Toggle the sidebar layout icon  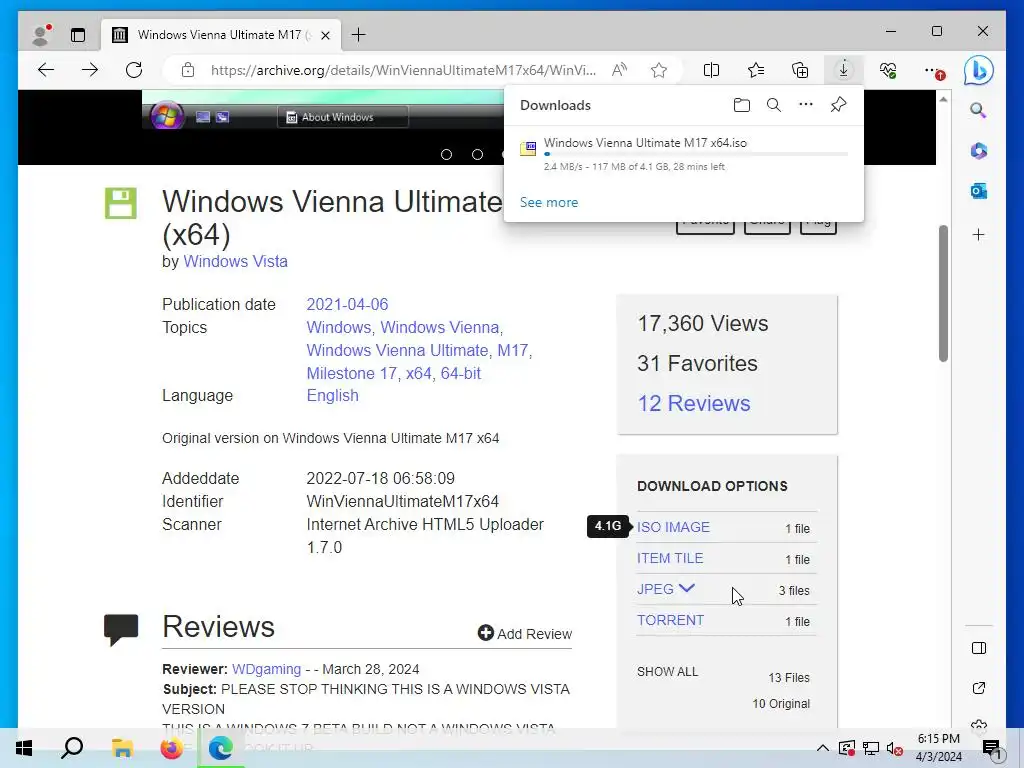click(x=978, y=648)
